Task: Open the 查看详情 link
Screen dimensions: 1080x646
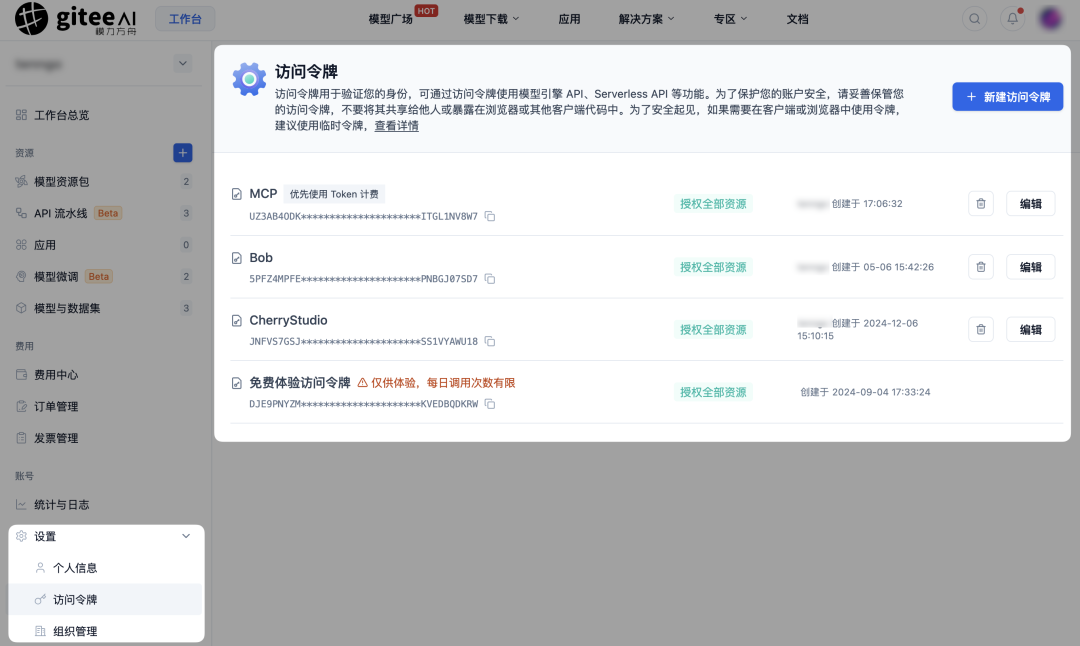Action: pyautogui.click(x=397, y=126)
